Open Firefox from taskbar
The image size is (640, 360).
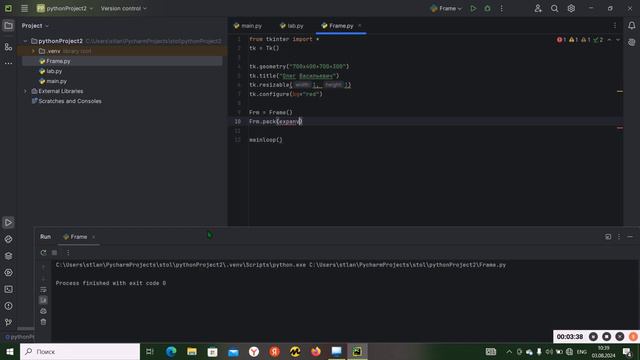pos(316,351)
